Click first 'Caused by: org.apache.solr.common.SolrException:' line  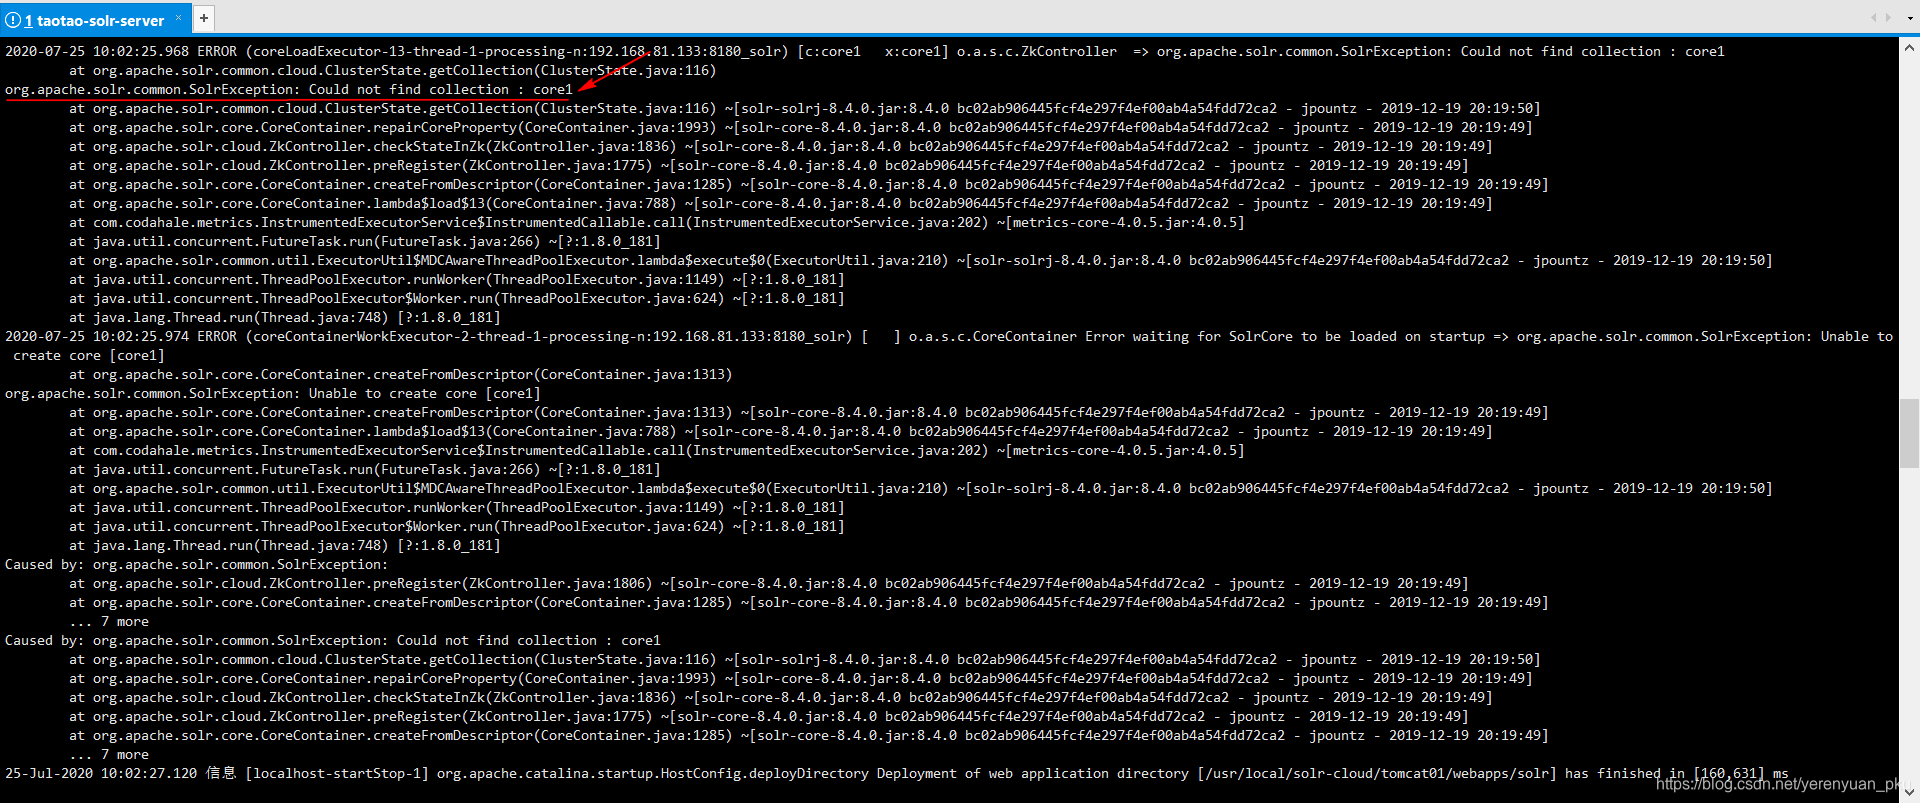point(196,564)
